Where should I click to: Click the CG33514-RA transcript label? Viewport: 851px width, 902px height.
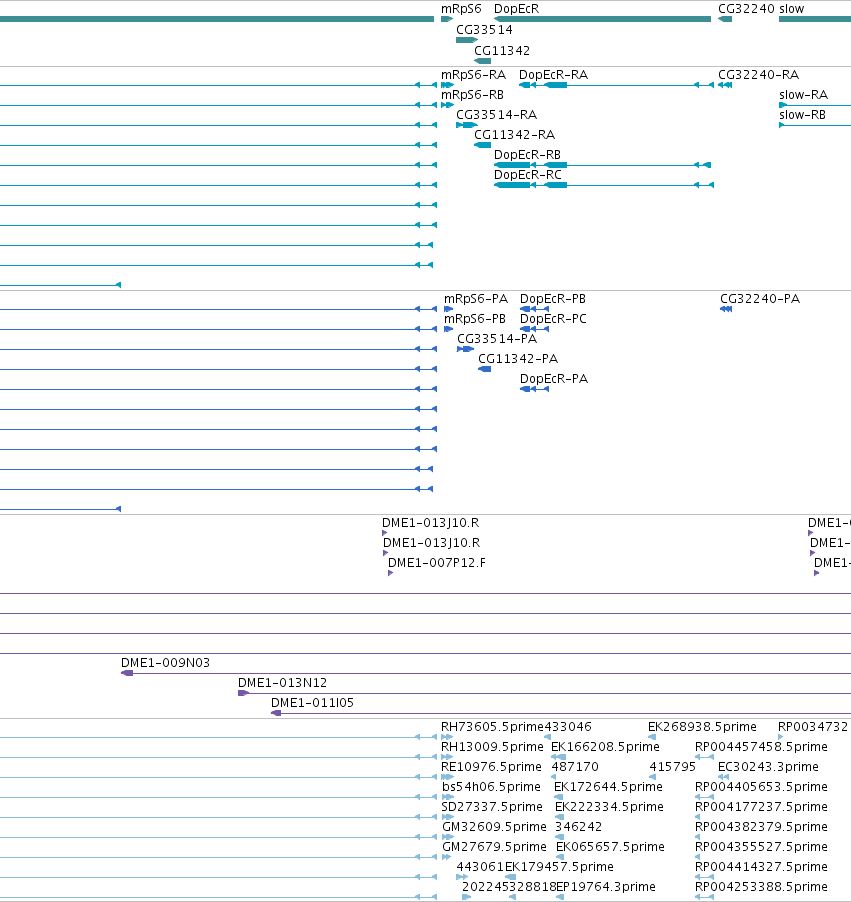click(497, 115)
